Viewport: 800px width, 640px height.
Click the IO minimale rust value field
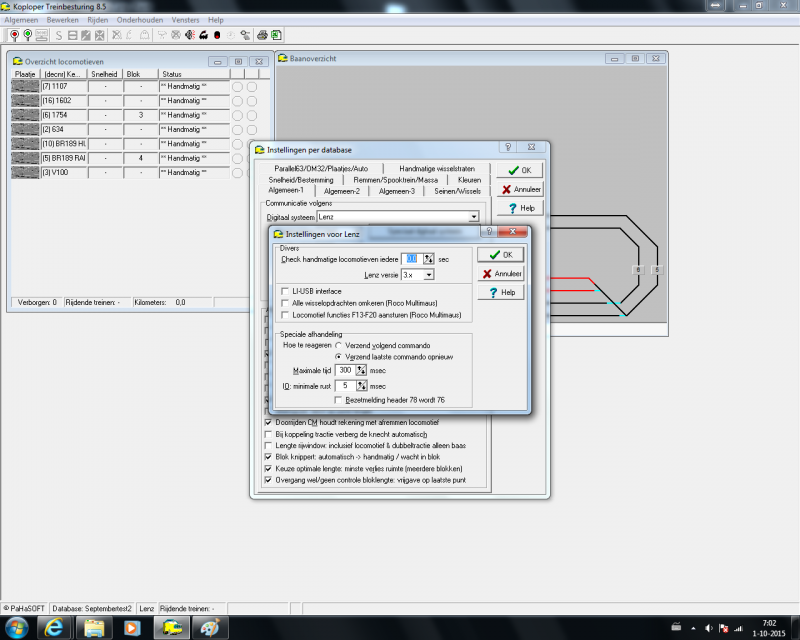345,386
